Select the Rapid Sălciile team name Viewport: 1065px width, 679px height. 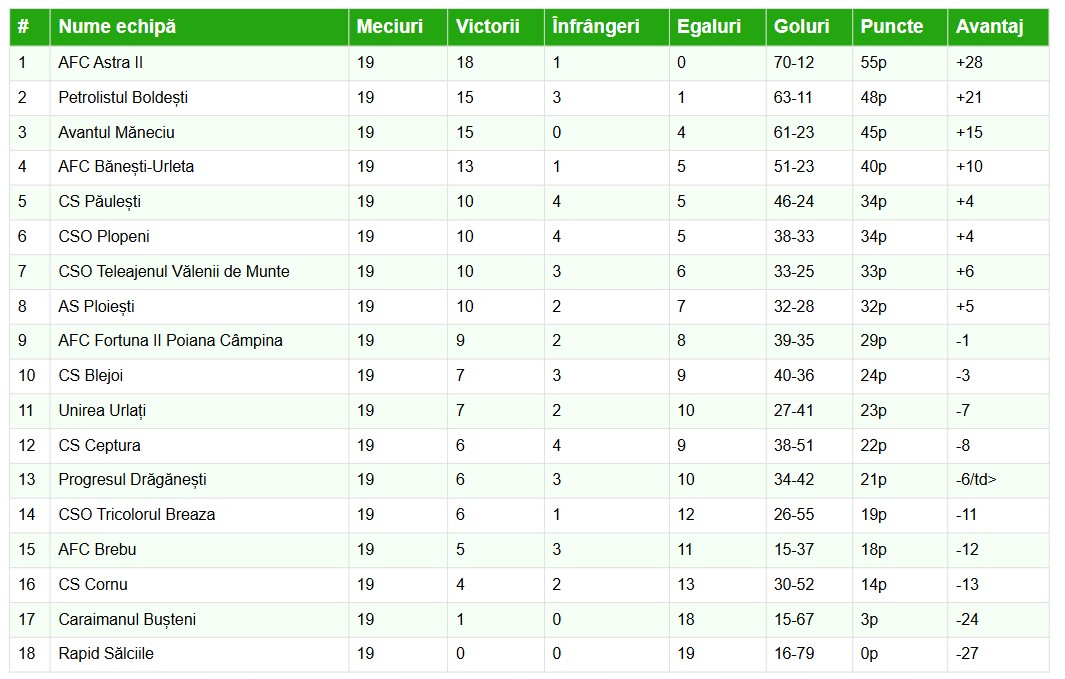[106, 654]
